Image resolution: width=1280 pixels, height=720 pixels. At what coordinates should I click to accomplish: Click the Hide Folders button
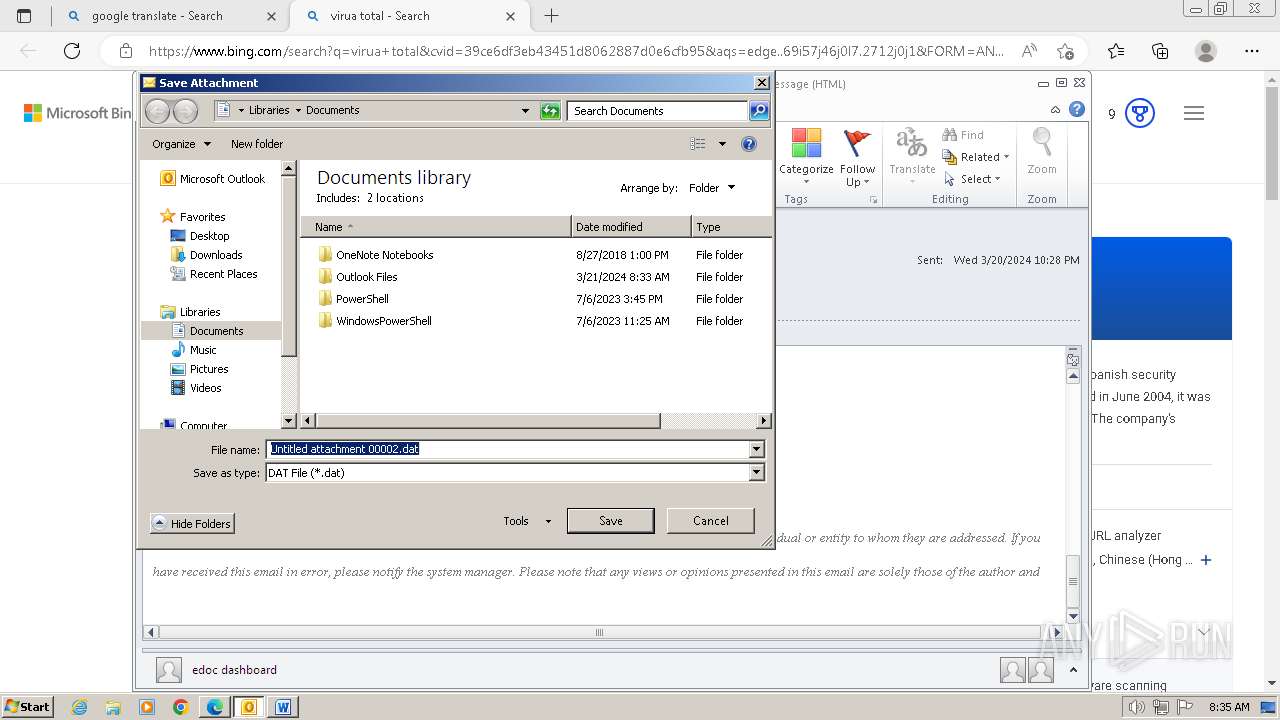click(192, 523)
